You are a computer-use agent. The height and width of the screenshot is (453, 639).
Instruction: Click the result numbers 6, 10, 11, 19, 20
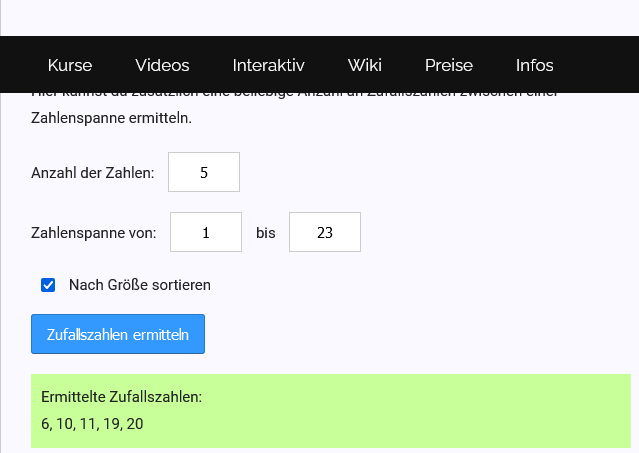(x=92, y=424)
